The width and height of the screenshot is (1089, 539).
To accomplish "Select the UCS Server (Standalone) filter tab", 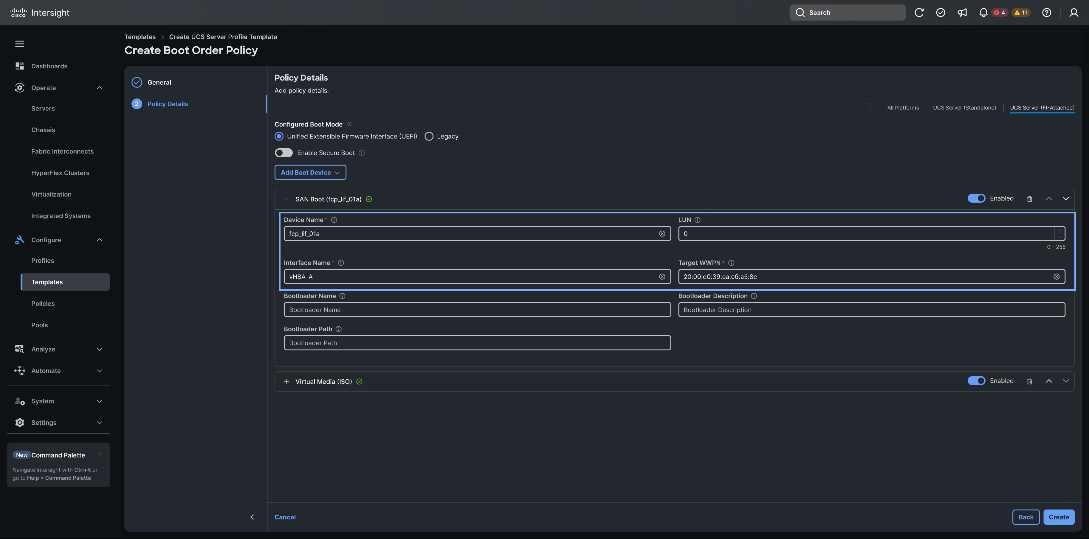I will 965,108.
